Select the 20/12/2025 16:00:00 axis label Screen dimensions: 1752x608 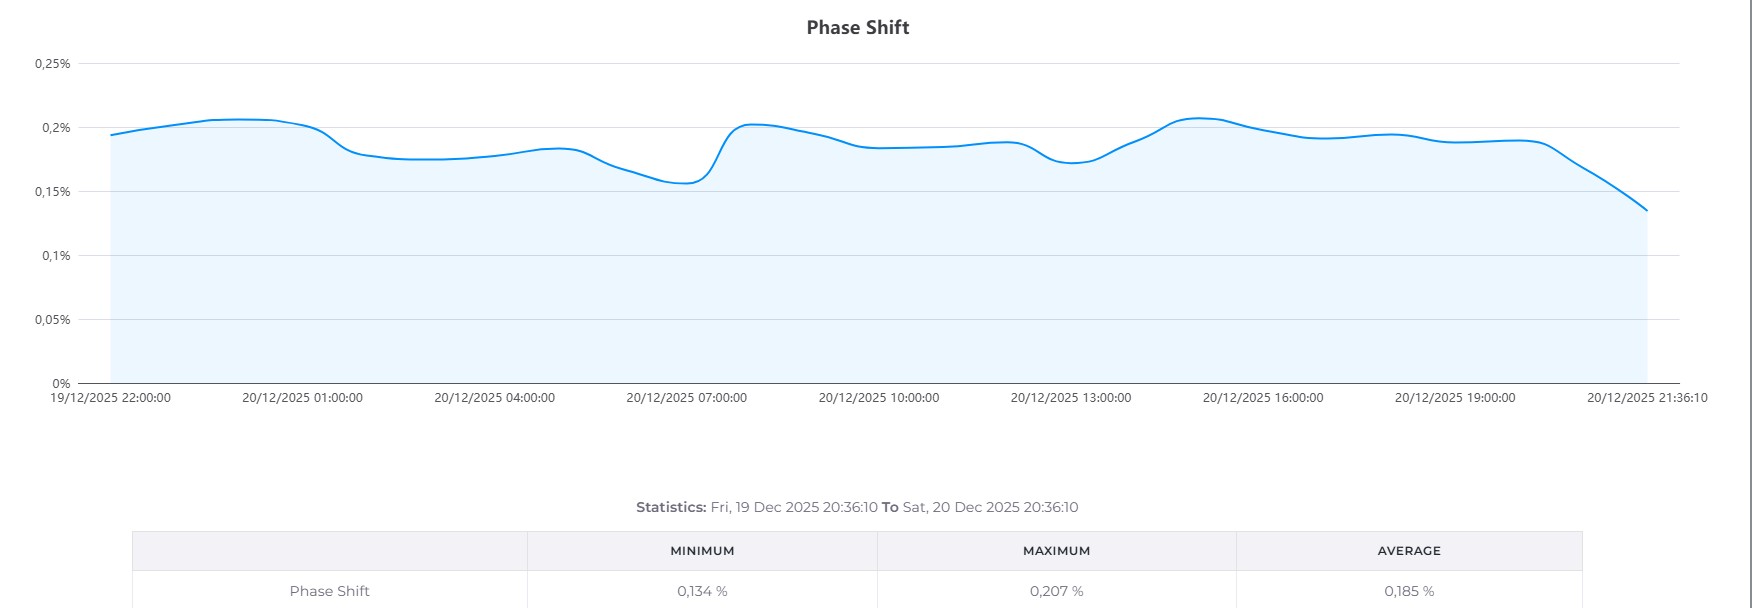tap(1263, 398)
